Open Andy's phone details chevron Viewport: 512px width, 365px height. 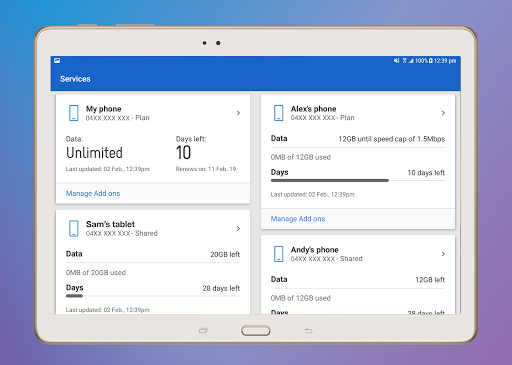443,254
